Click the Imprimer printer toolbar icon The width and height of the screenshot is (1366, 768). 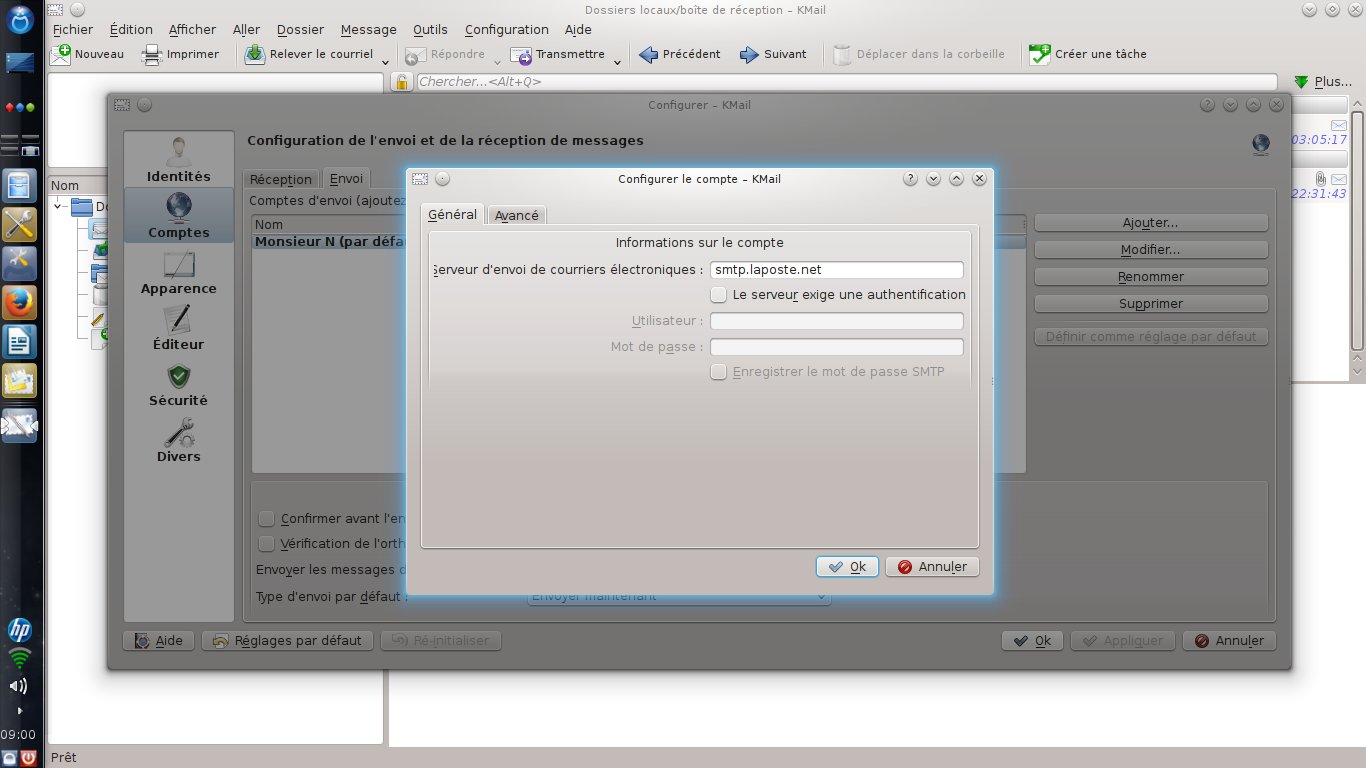click(152, 54)
